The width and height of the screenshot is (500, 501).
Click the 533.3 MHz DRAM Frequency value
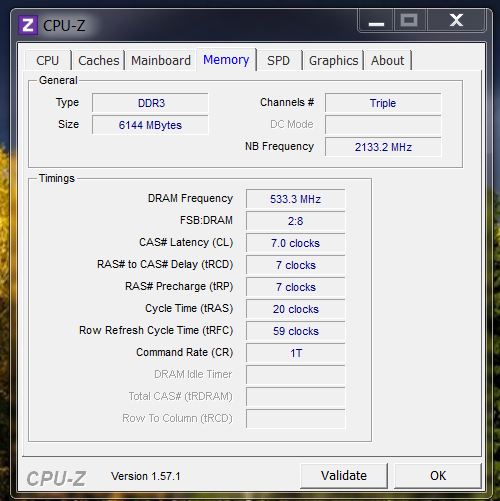pos(296,199)
